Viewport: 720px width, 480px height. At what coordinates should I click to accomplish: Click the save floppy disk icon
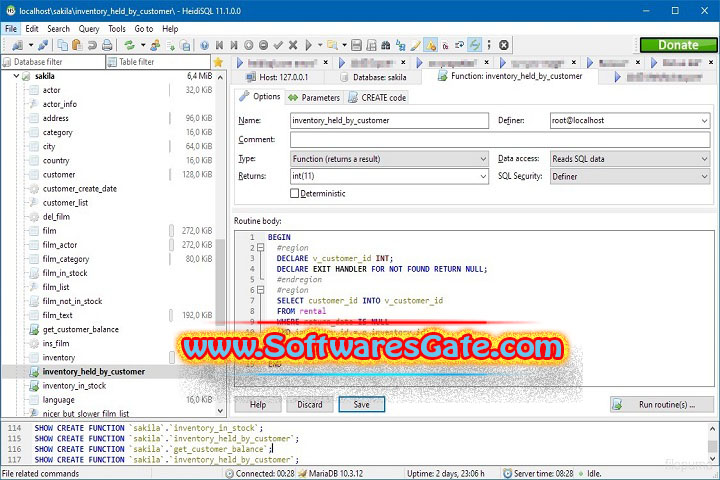(356, 45)
